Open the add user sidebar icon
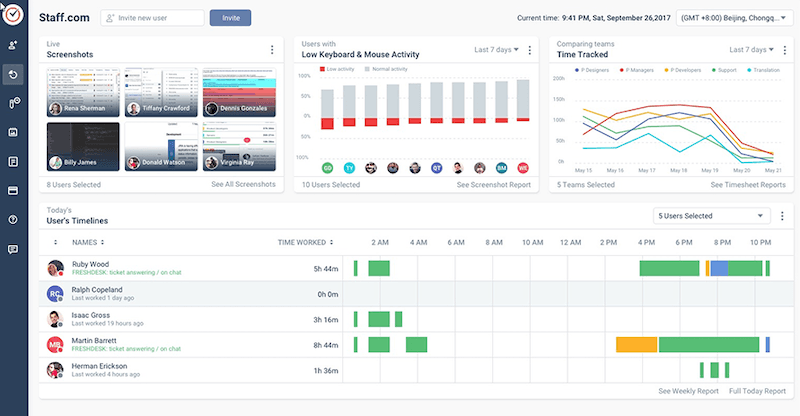This screenshot has height=416, width=800. coord(14,45)
